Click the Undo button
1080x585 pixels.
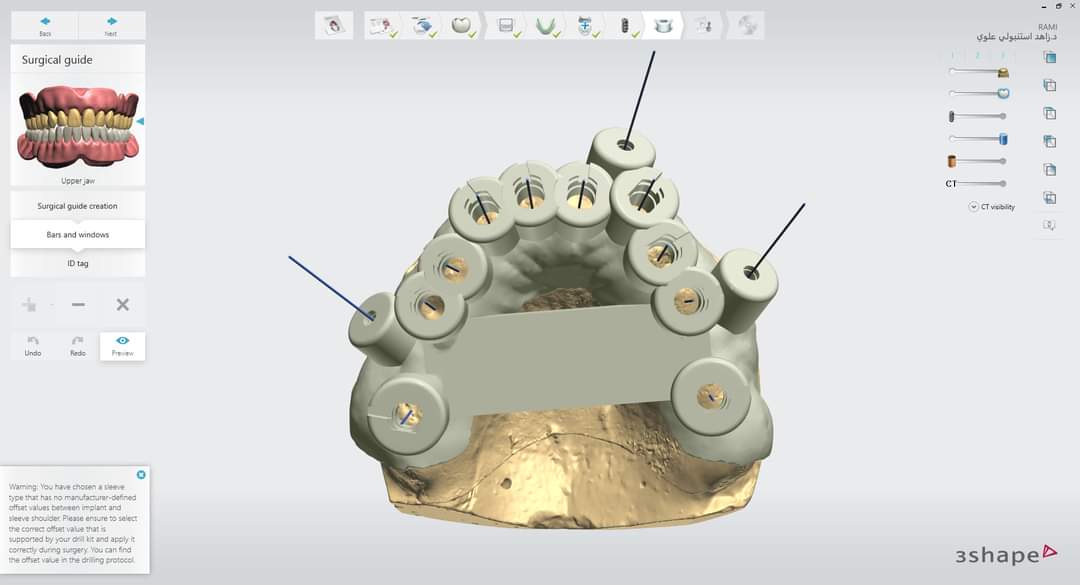coord(33,345)
